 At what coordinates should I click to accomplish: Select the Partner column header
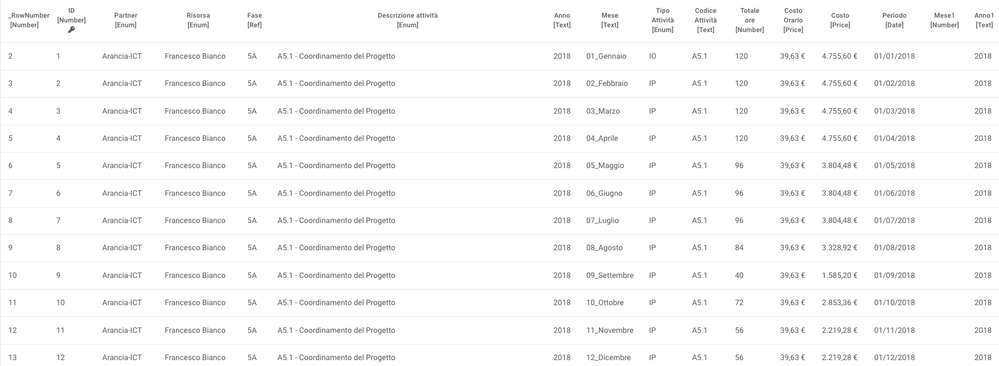[x=126, y=20]
